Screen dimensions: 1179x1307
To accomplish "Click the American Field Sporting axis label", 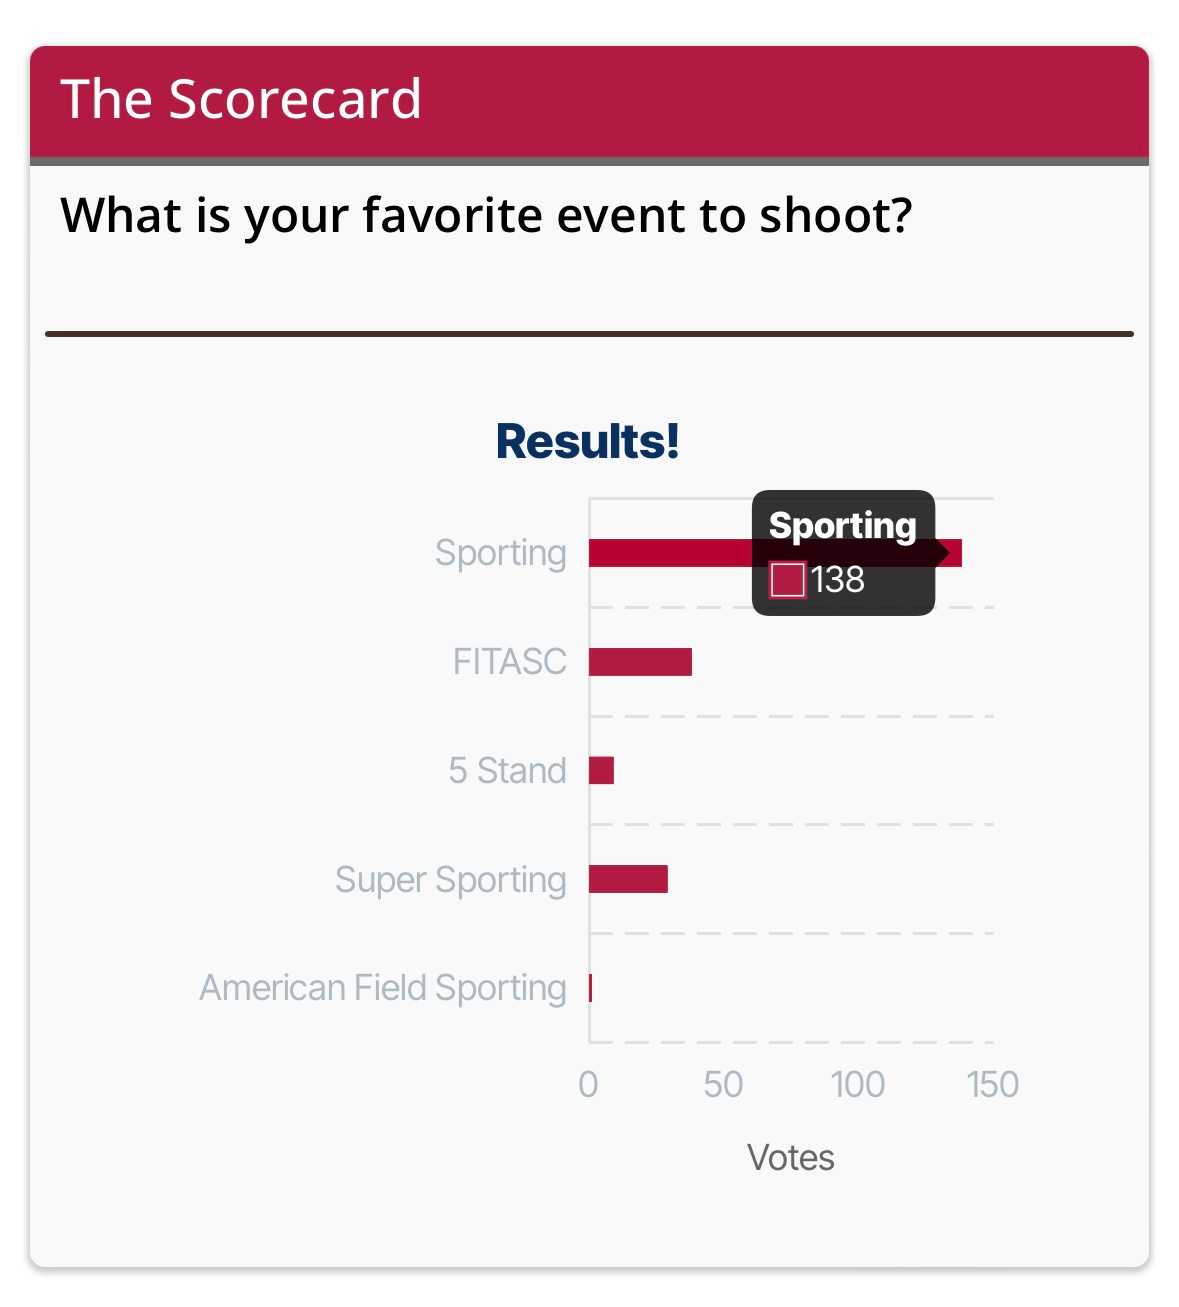I will tap(383, 988).
